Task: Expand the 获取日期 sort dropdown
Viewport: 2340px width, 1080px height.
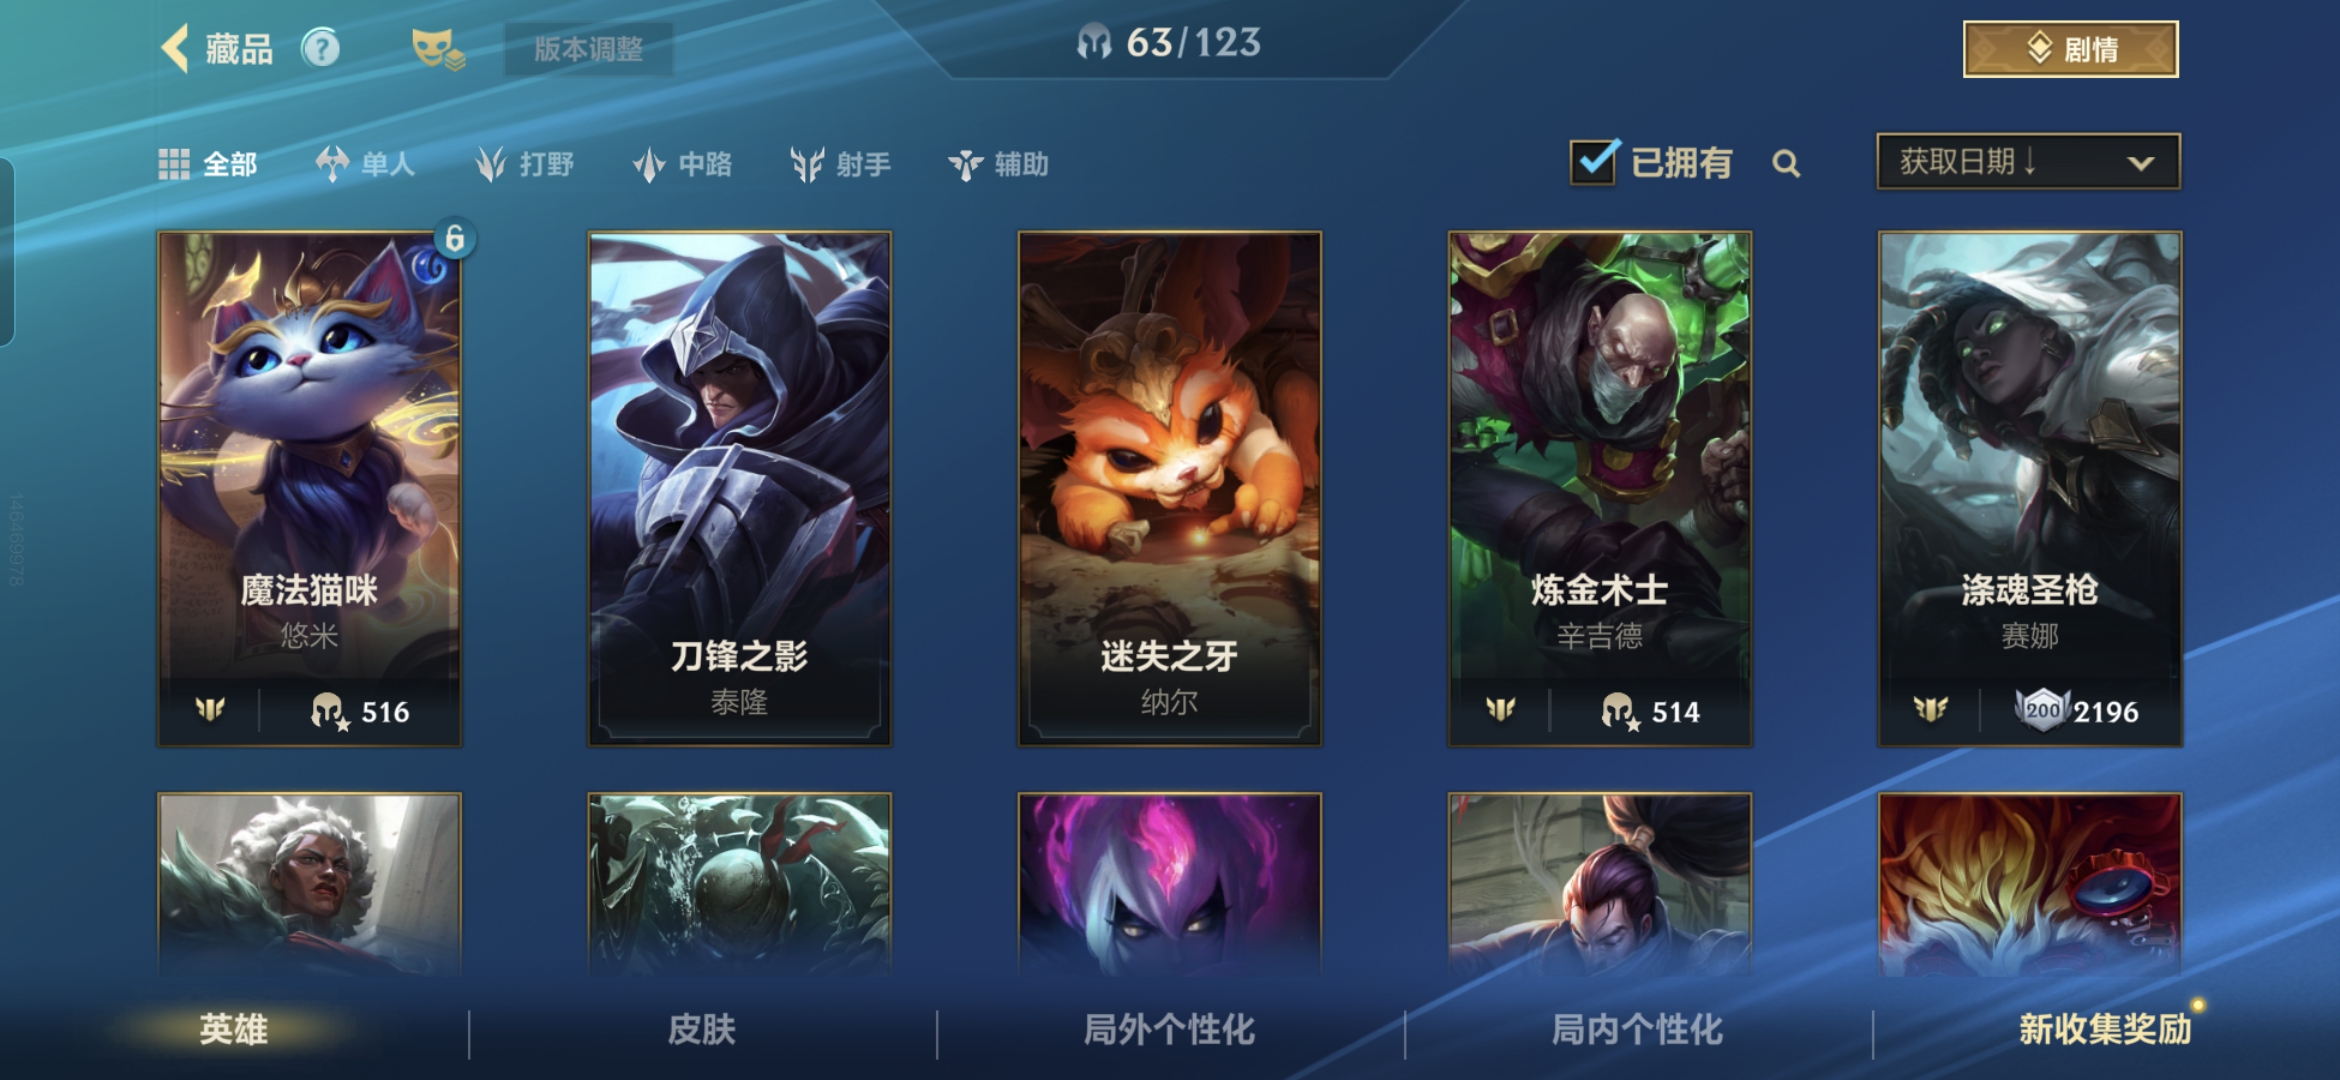Action: (x=2028, y=161)
